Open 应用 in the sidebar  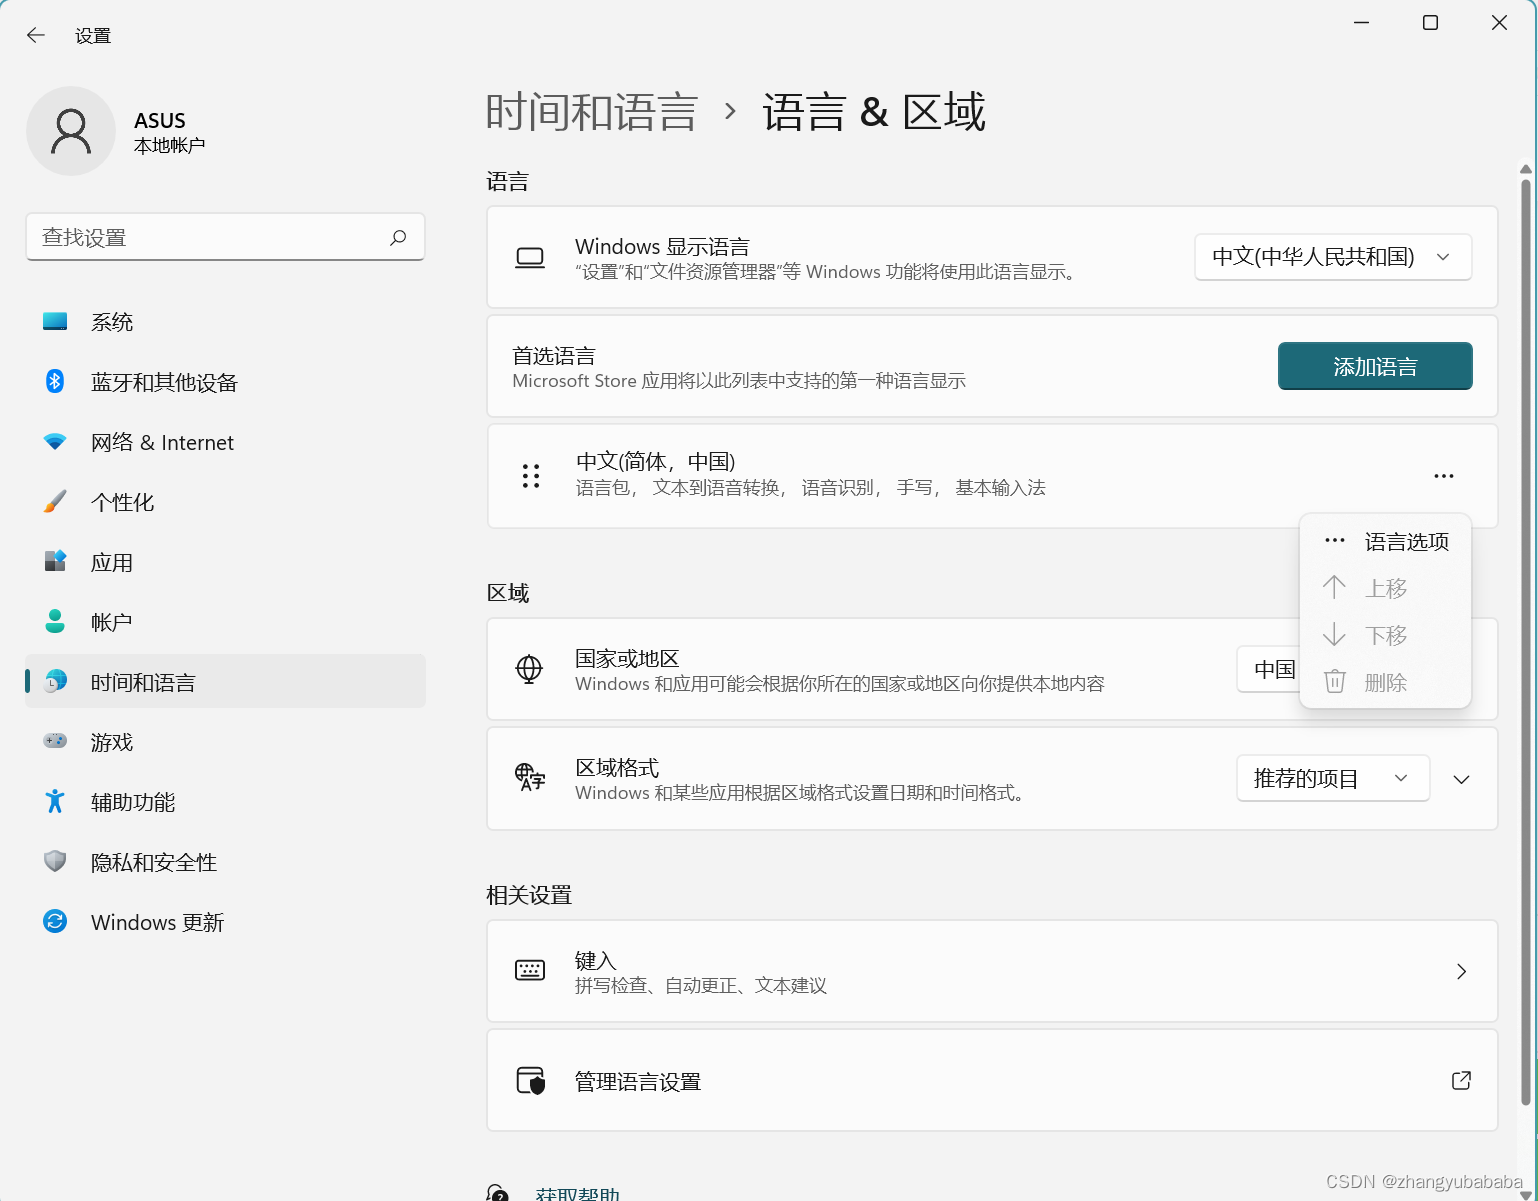[x=226, y=562]
